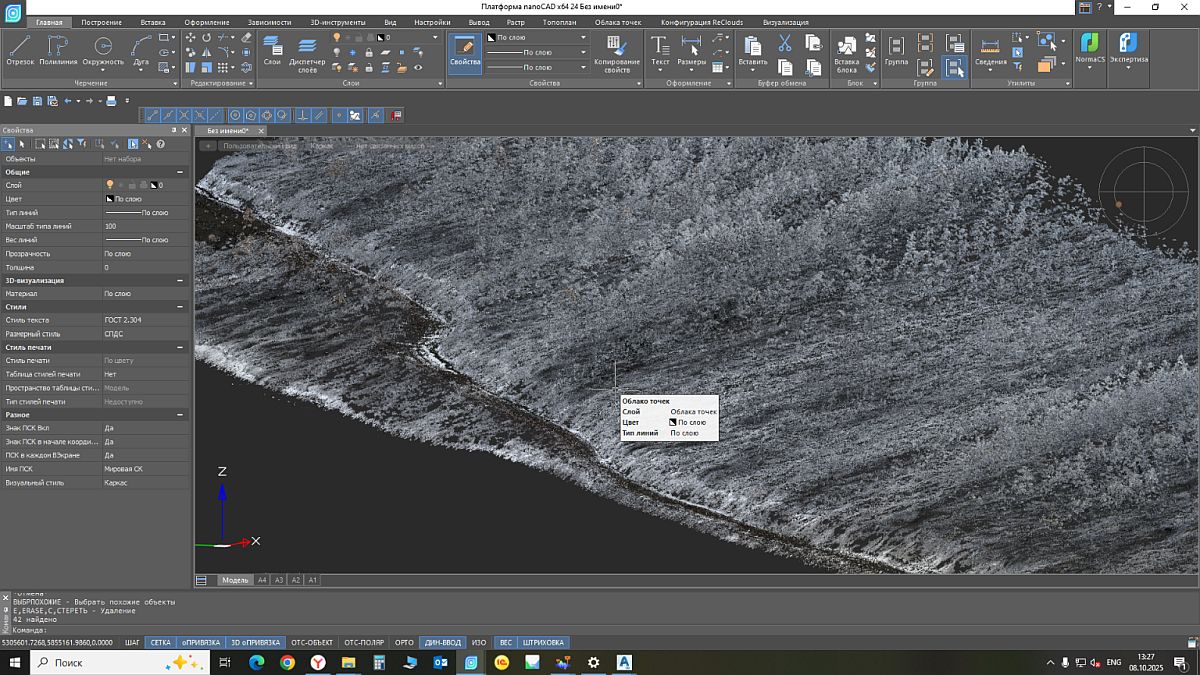Click the scissors cut icon
1200x675 pixels.
pyautogui.click(x=785, y=43)
